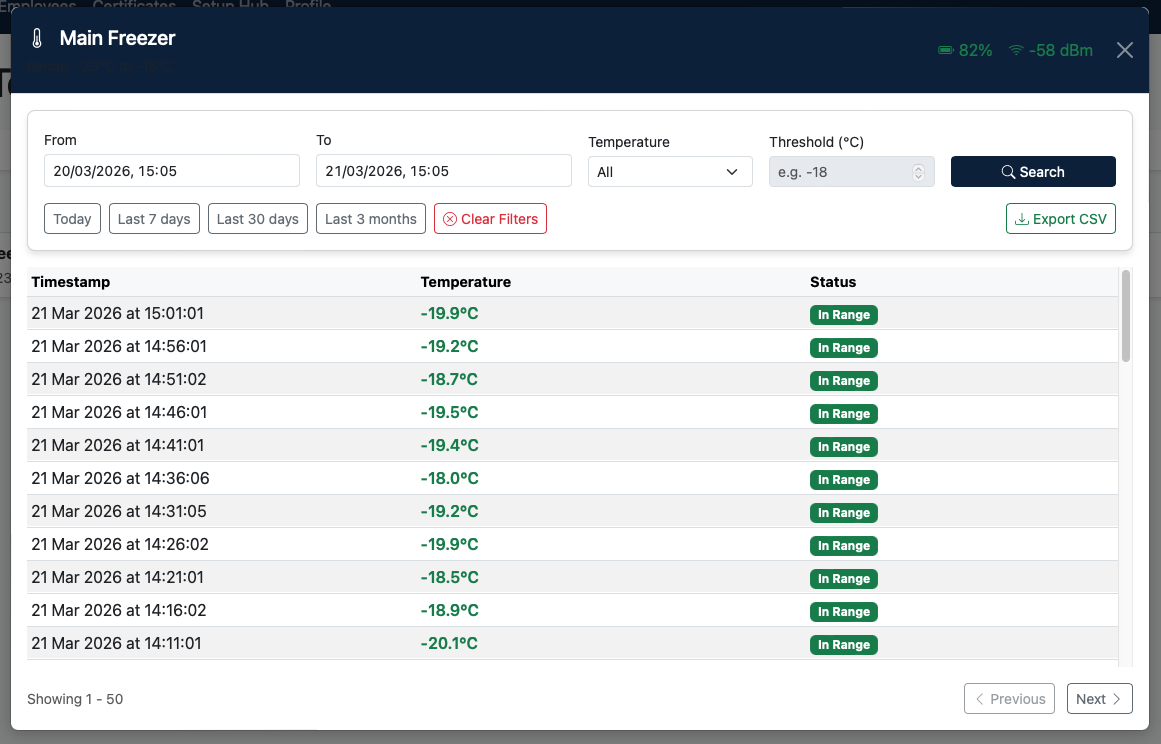Click the Threshold stepper up arrow

pos(918,168)
